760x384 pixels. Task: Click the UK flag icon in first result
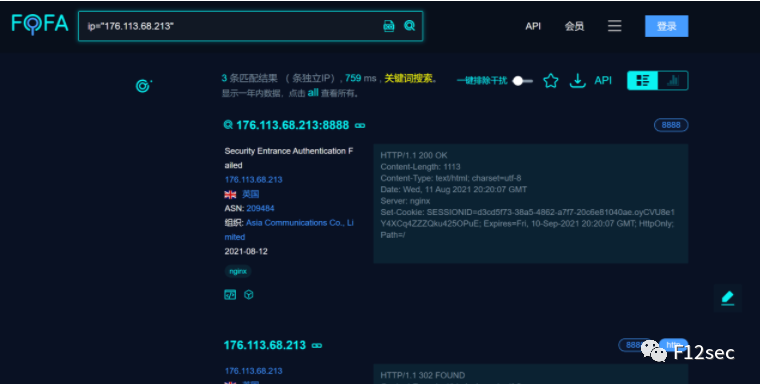230,194
